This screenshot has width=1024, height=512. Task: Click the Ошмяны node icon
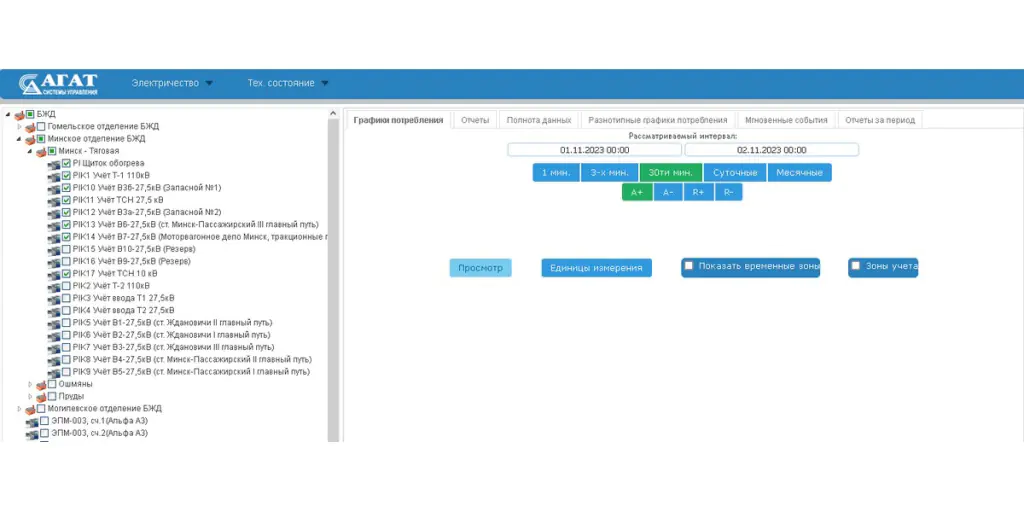click(x=41, y=384)
